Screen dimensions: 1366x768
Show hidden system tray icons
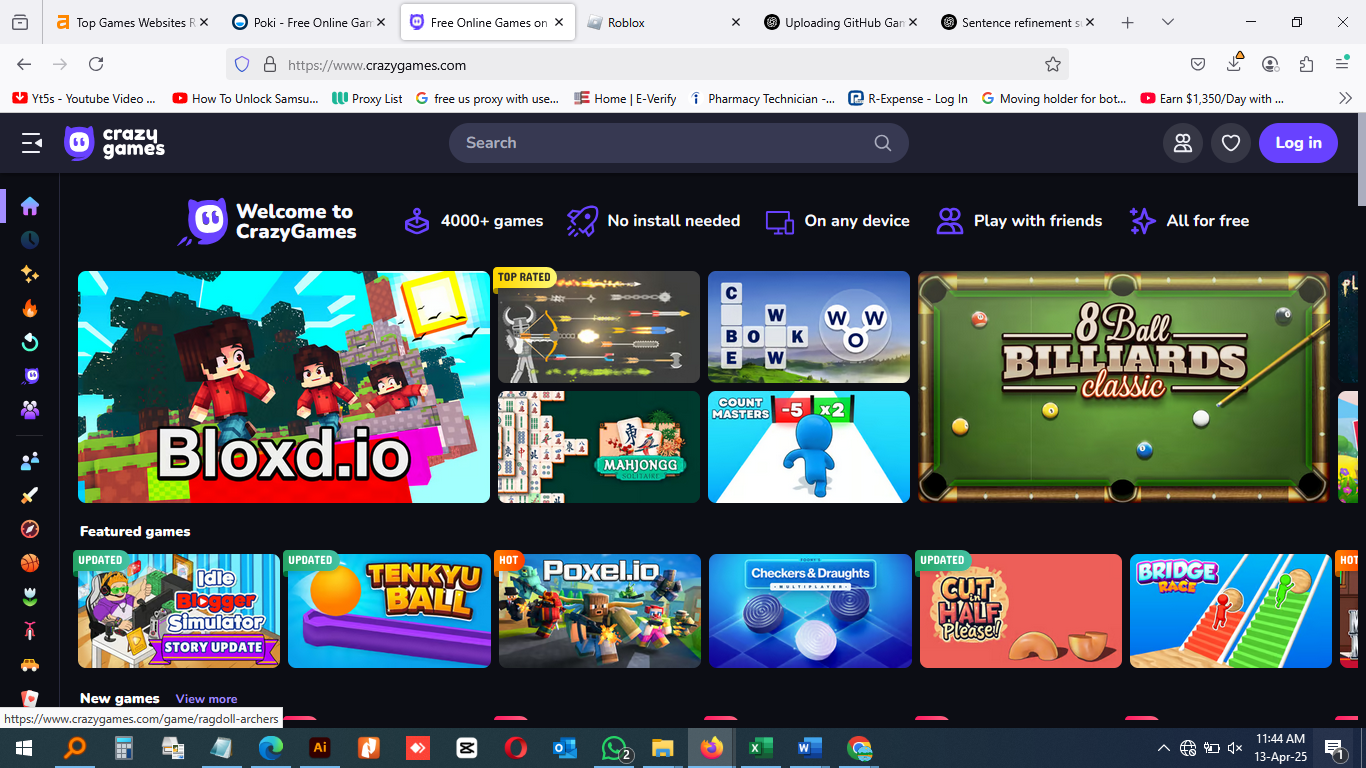click(x=1163, y=748)
